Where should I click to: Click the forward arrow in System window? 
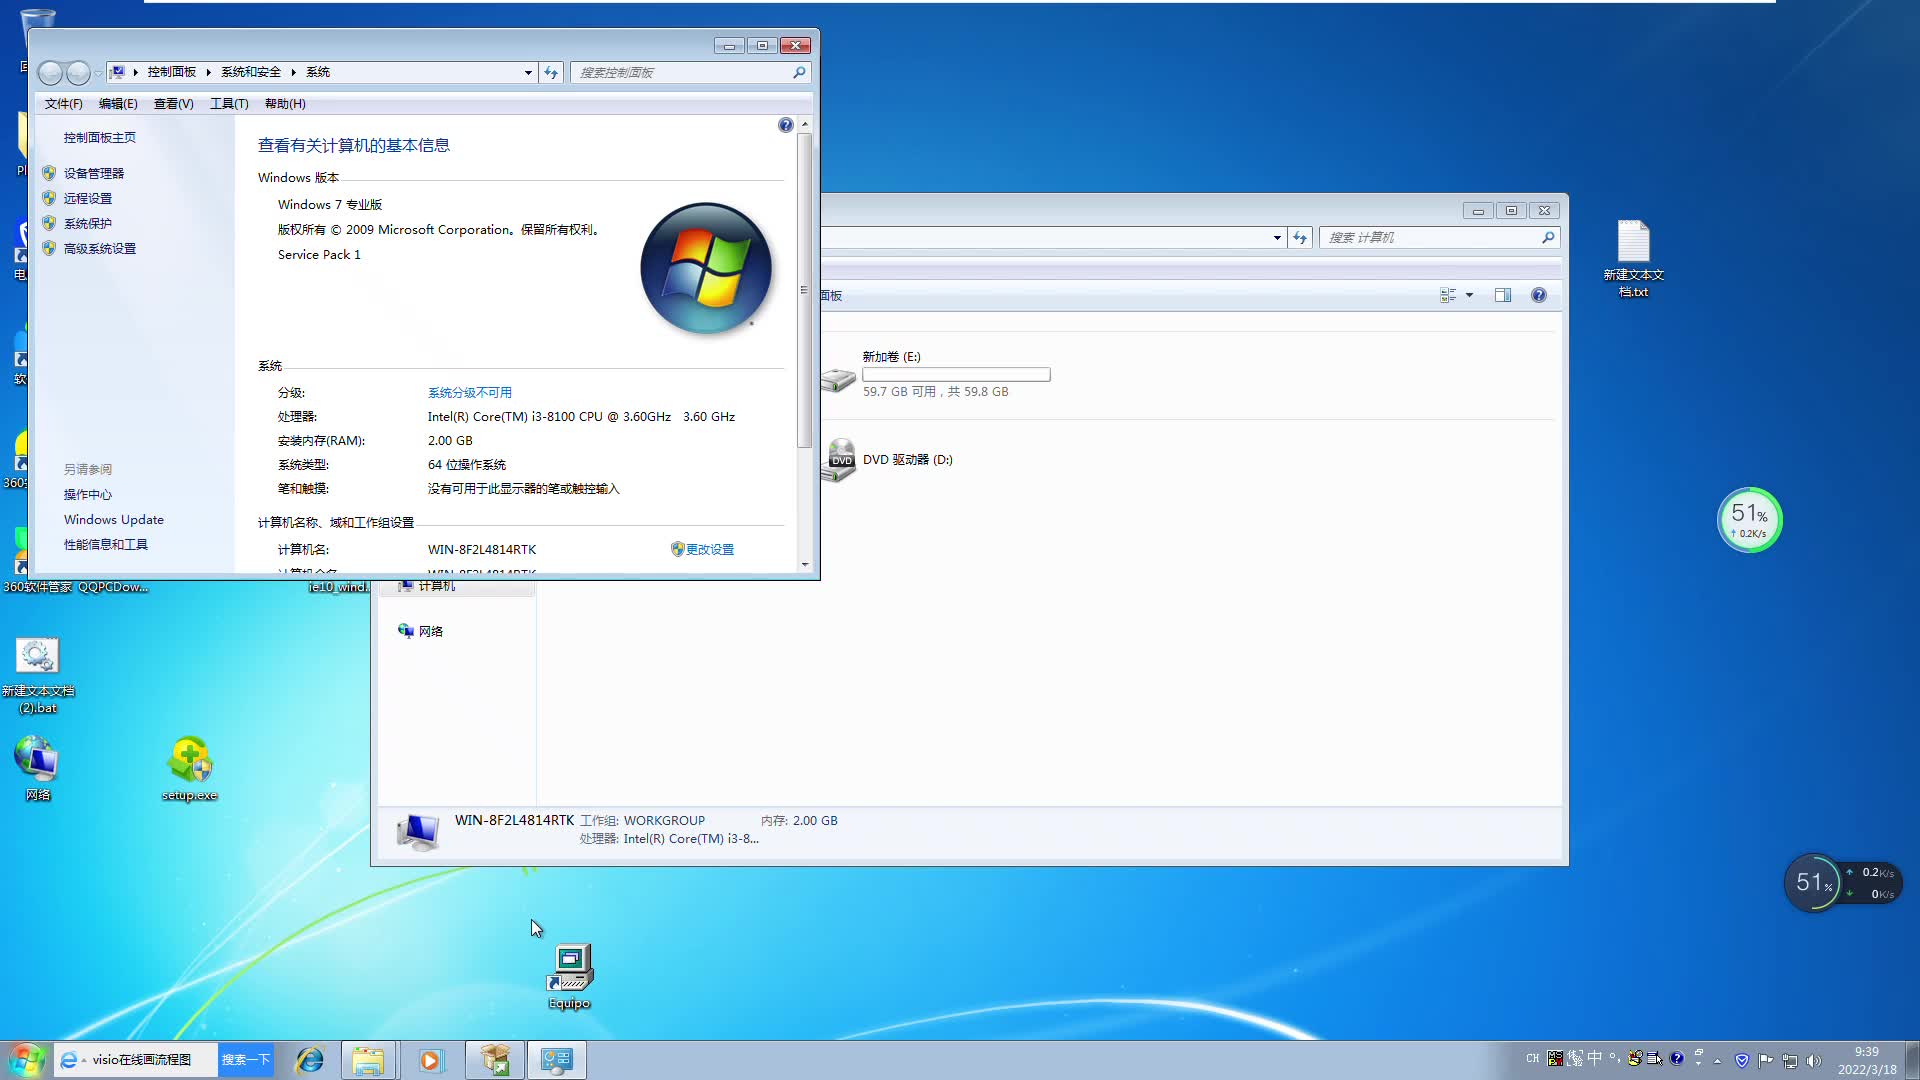click(x=78, y=72)
